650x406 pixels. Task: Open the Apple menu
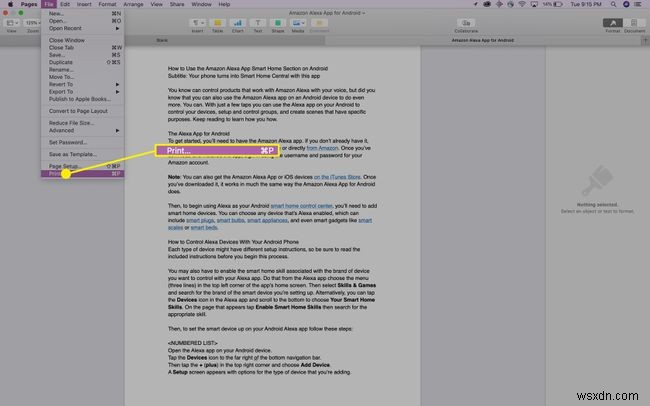[x=10, y=4]
